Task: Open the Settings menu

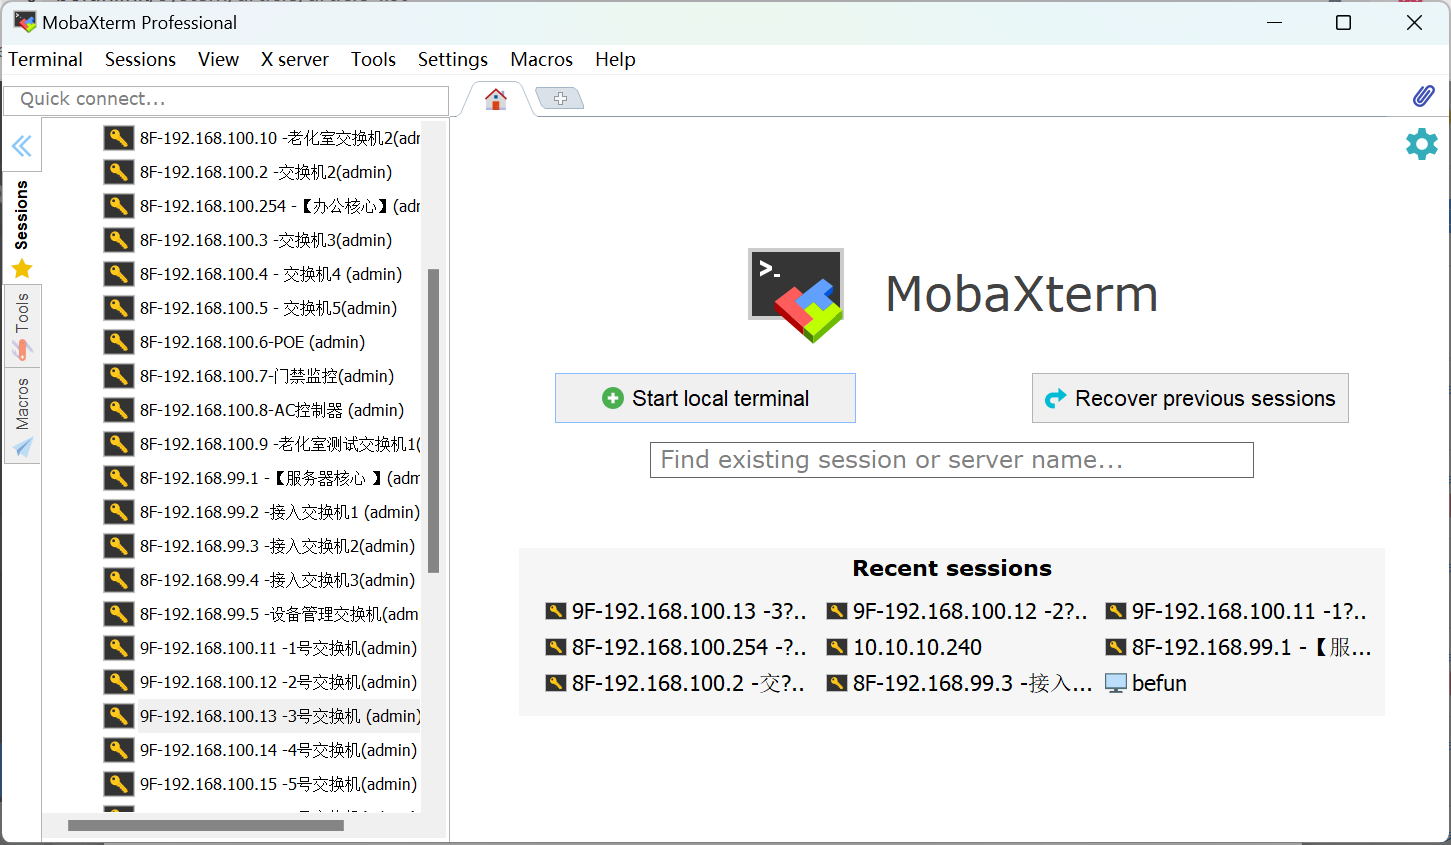Action: tap(453, 59)
